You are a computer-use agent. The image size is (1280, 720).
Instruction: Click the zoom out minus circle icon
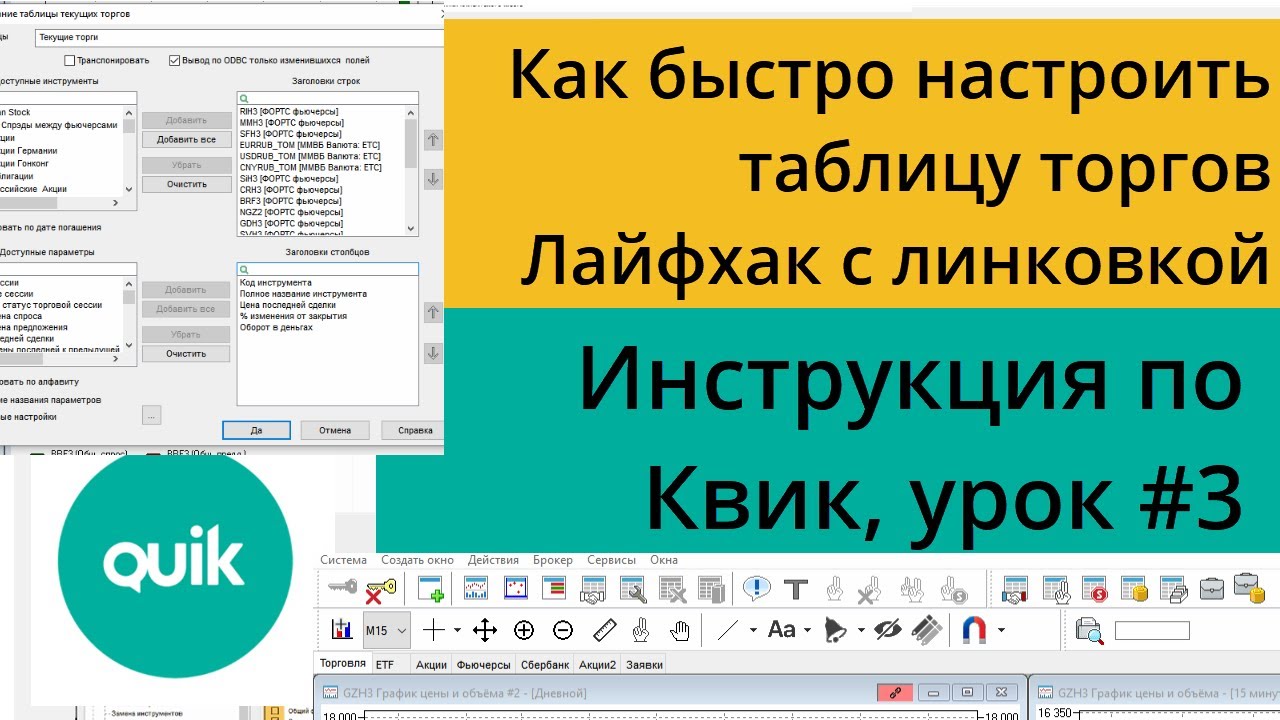[563, 630]
